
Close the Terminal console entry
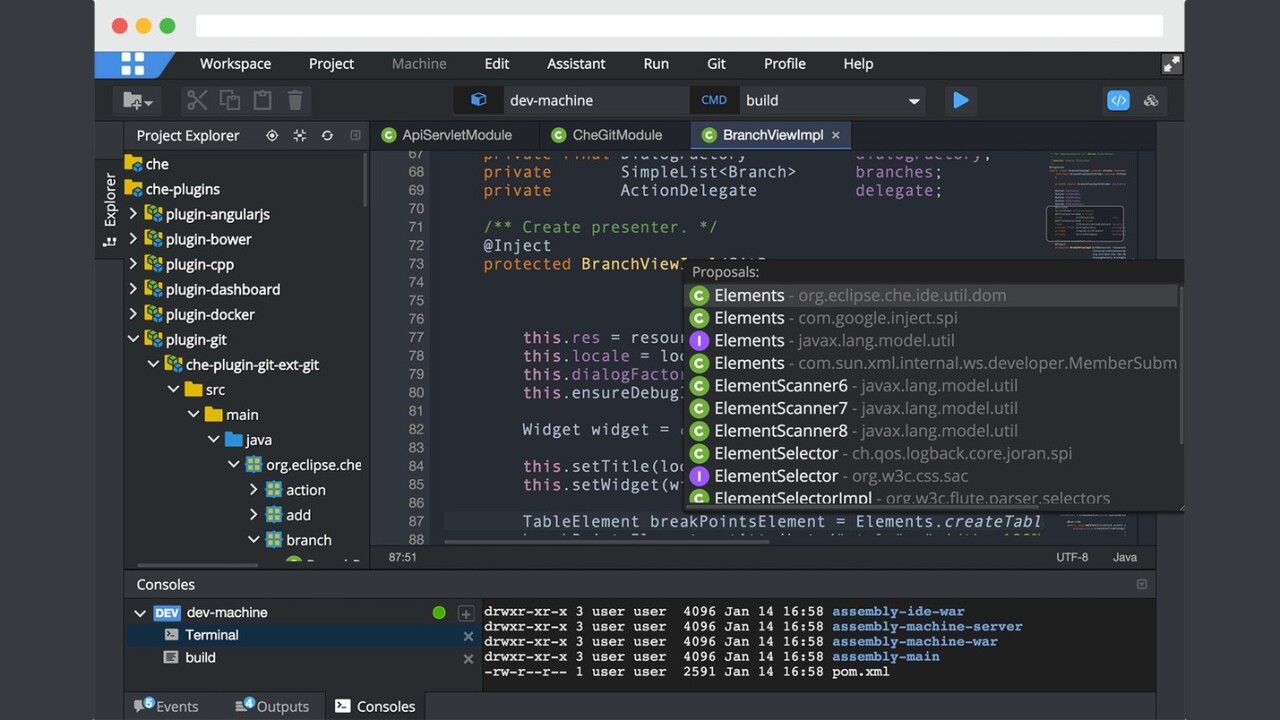point(468,636)
